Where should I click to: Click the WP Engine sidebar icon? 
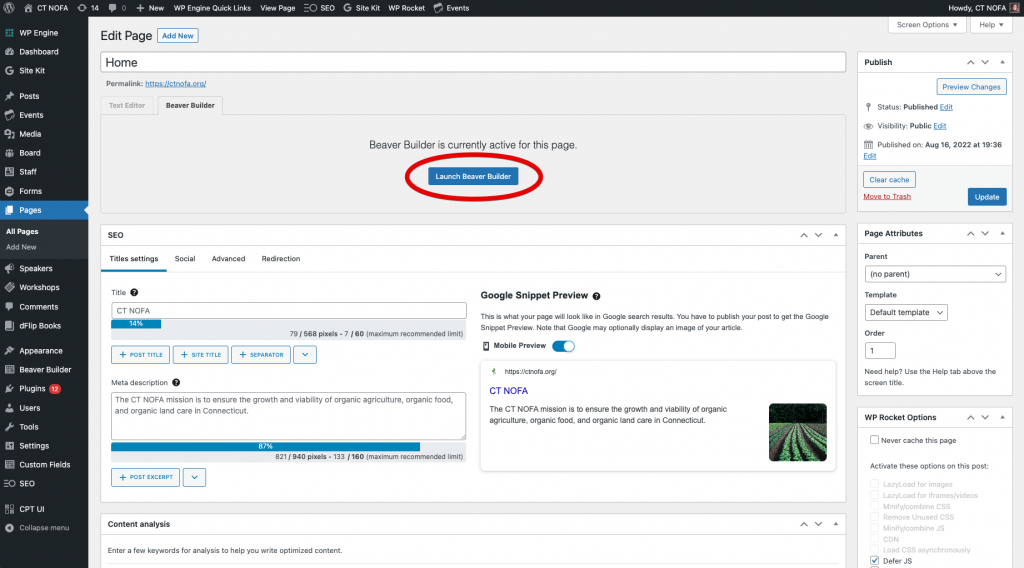(x=9, y=33)
